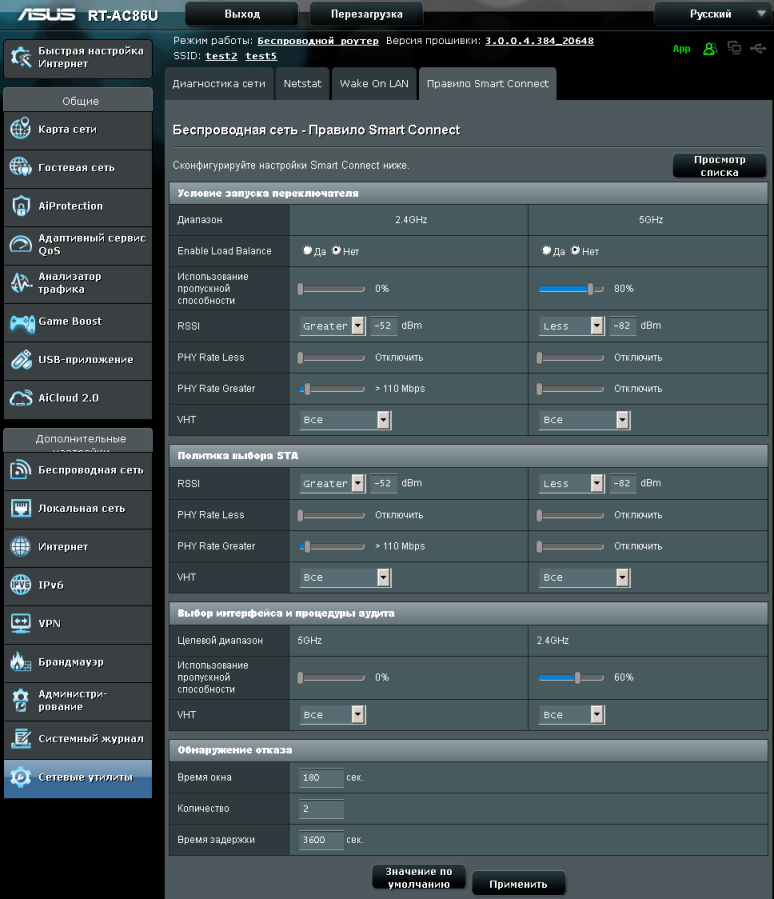Click the Internet globe icon
This screenshot has width=774, height=899.
pyautogui.click(x=21, y=546)
